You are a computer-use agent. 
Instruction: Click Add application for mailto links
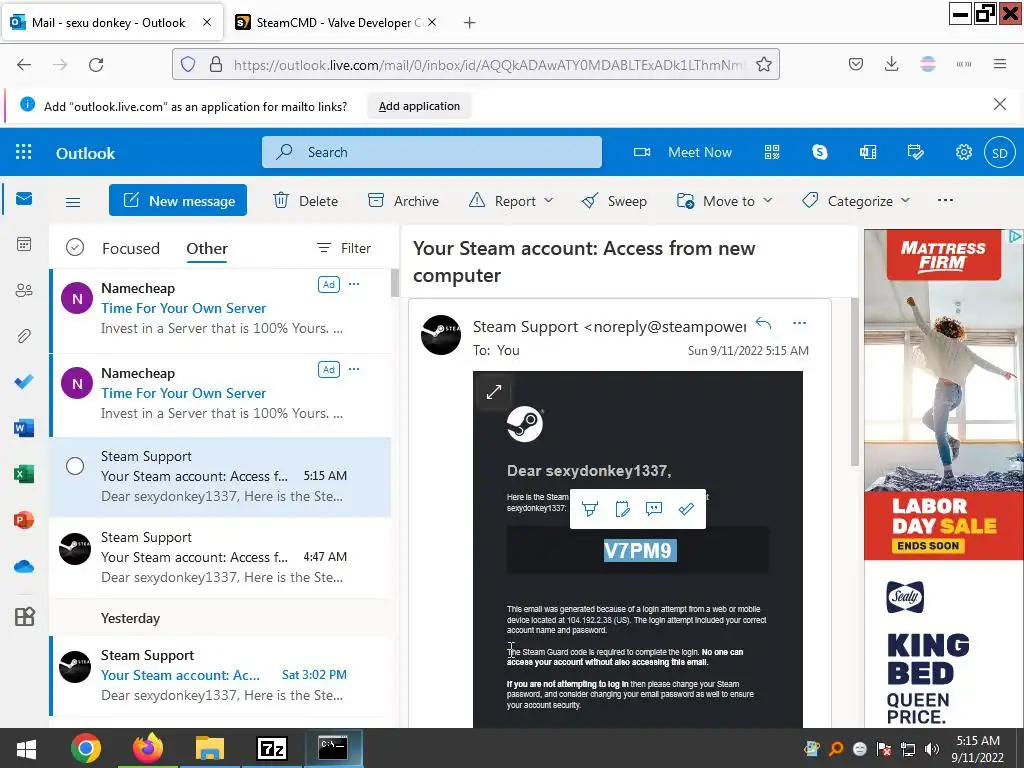[419, 106]
